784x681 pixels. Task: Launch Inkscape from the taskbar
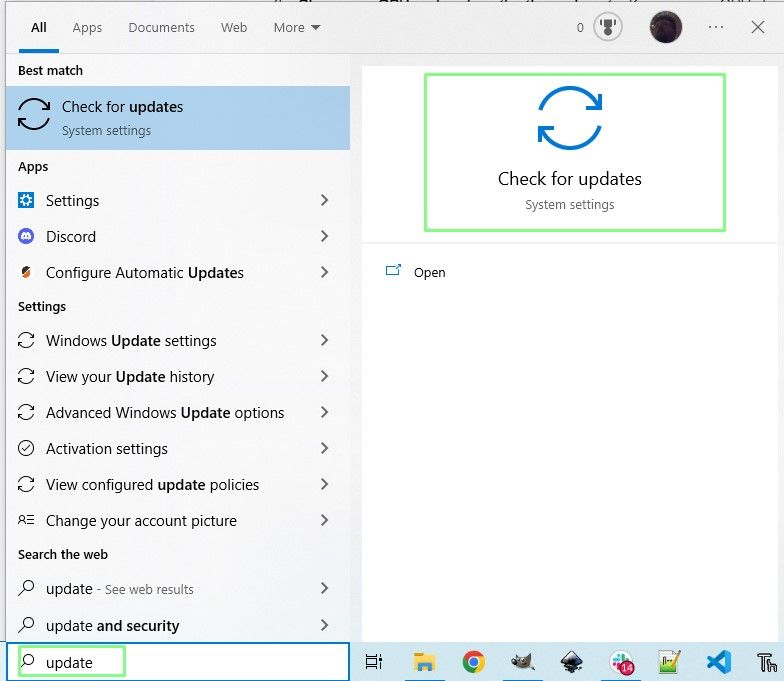pos(572,662)
